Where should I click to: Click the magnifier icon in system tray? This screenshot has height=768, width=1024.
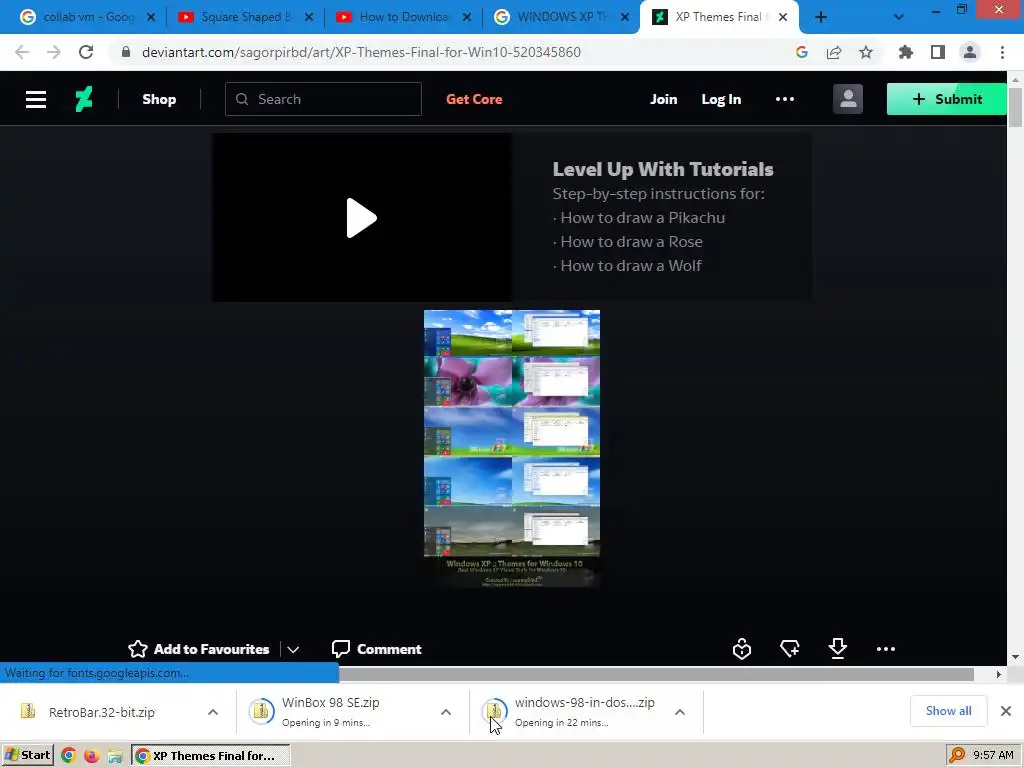point(957,755)
